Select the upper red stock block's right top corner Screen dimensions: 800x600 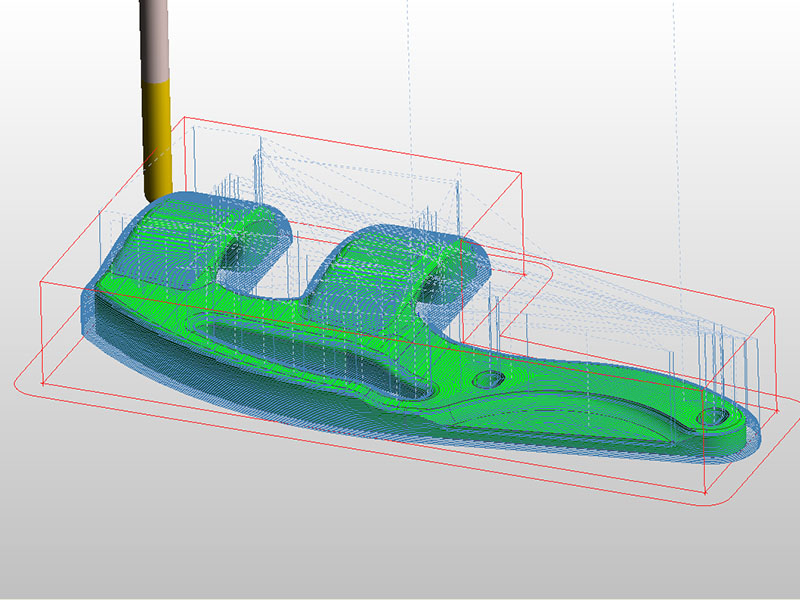point(523,171)
